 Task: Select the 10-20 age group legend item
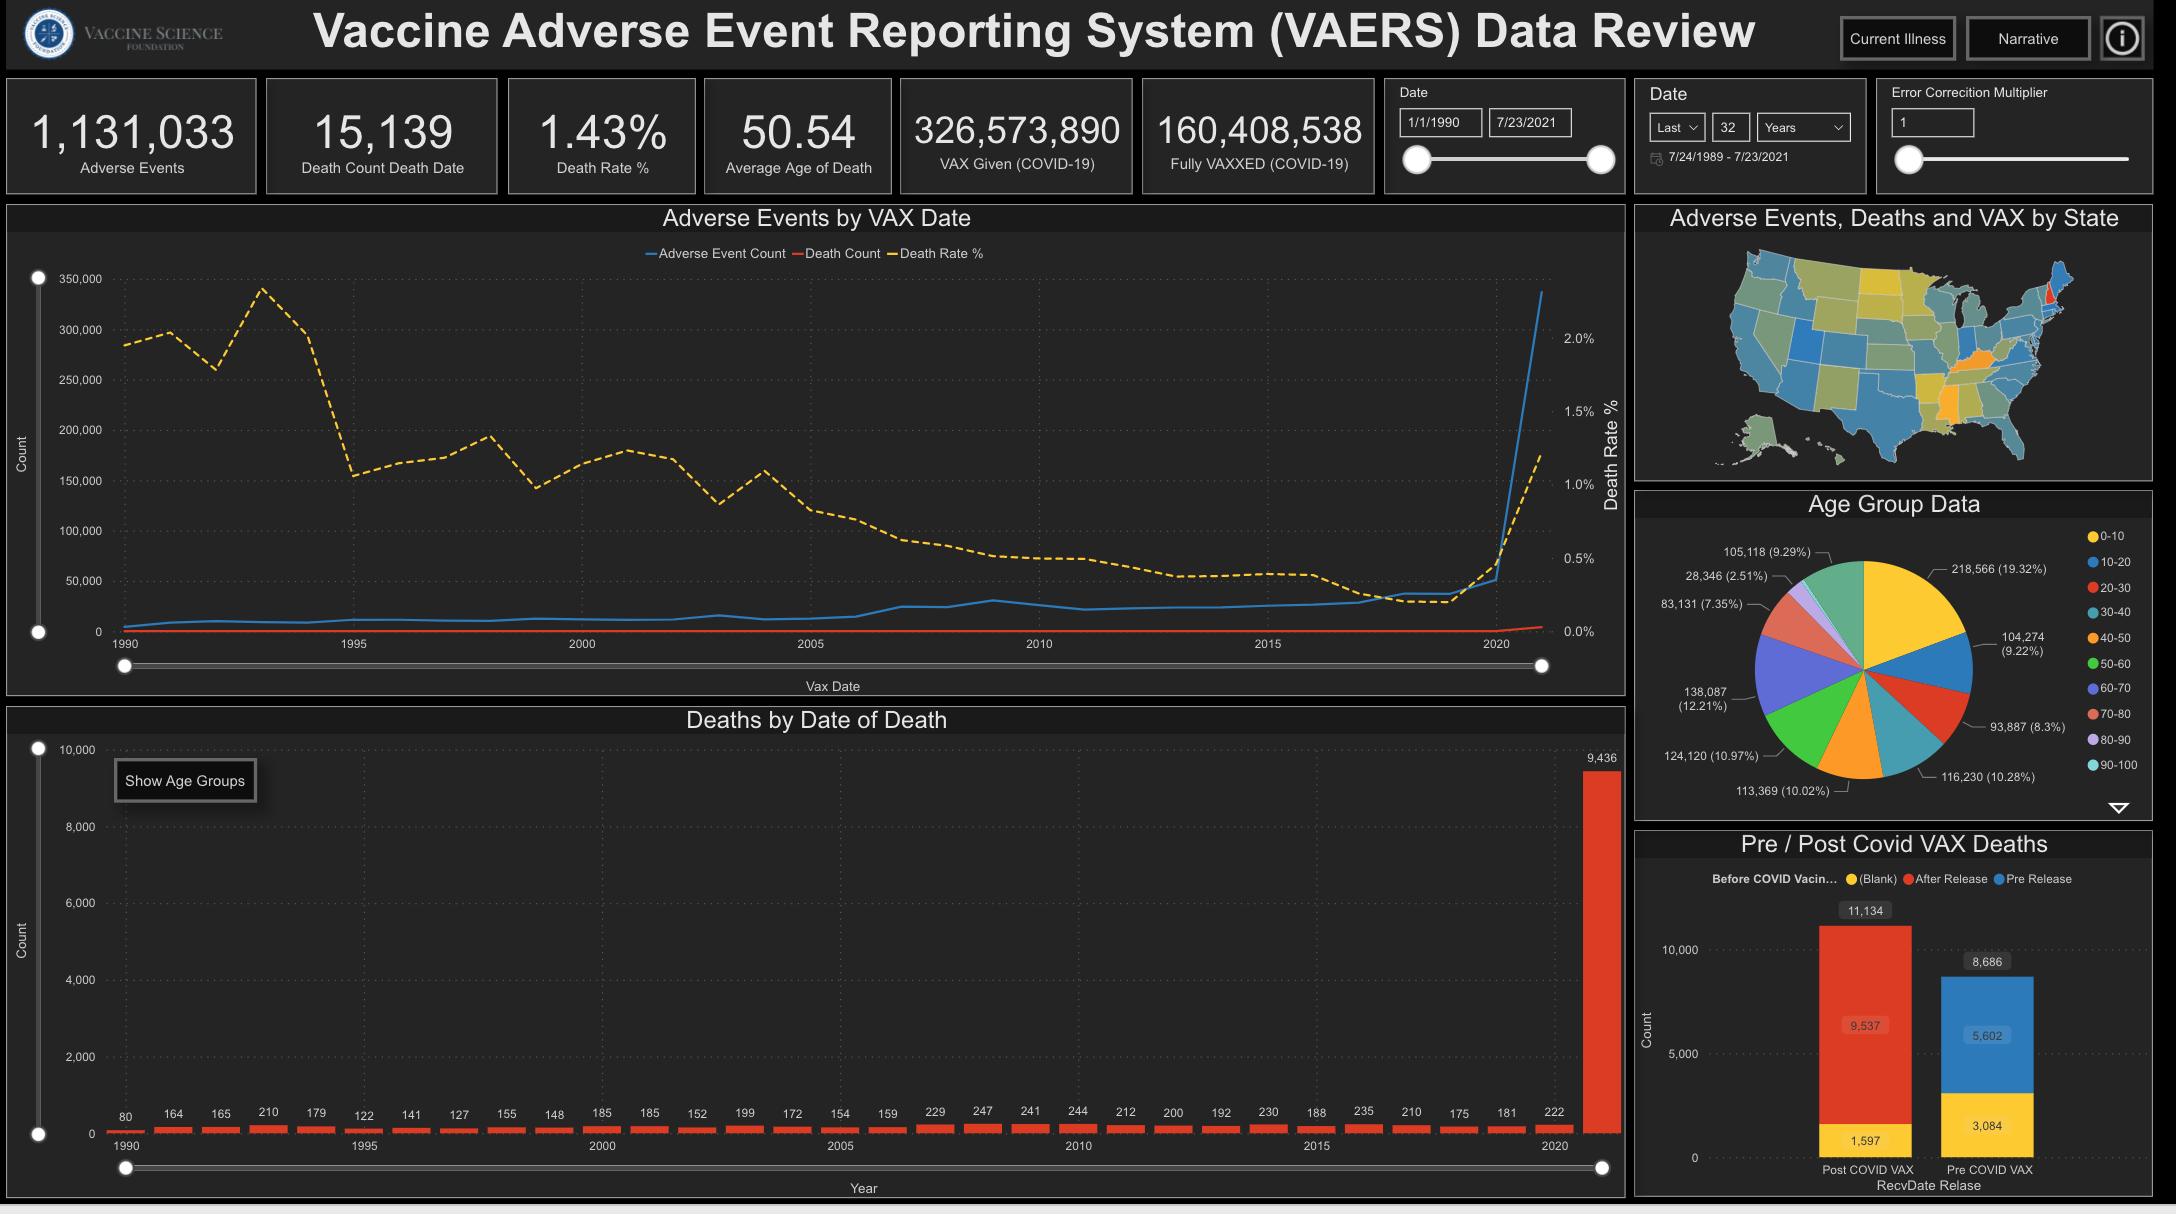pyautogui.click(x=2109, y=563)
